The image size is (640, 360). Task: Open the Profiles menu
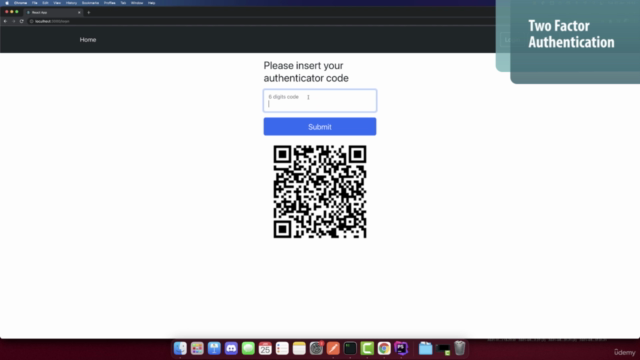[x=109, y=3]
